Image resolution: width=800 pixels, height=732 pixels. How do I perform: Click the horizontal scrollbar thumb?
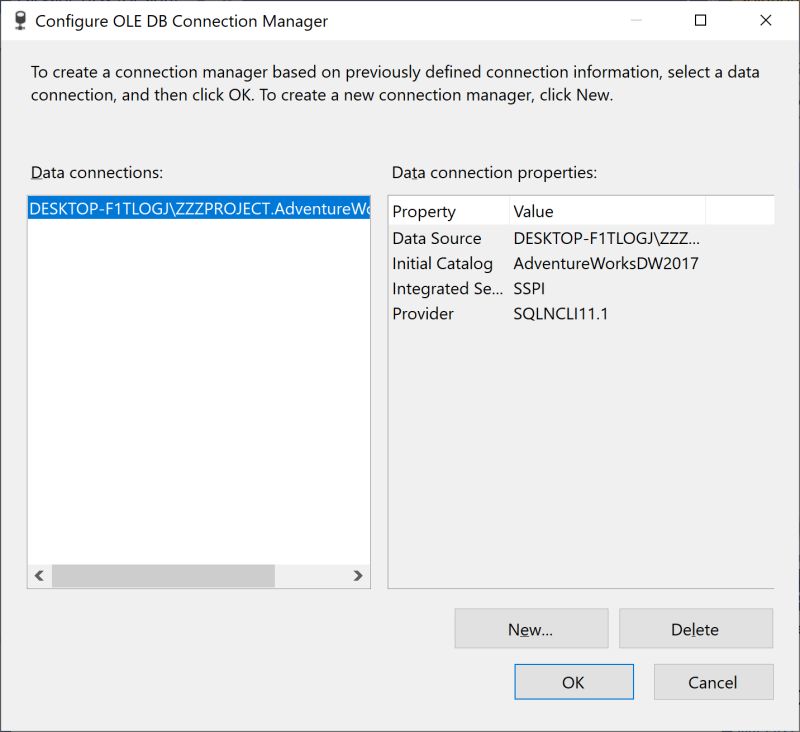pos(165,577)
